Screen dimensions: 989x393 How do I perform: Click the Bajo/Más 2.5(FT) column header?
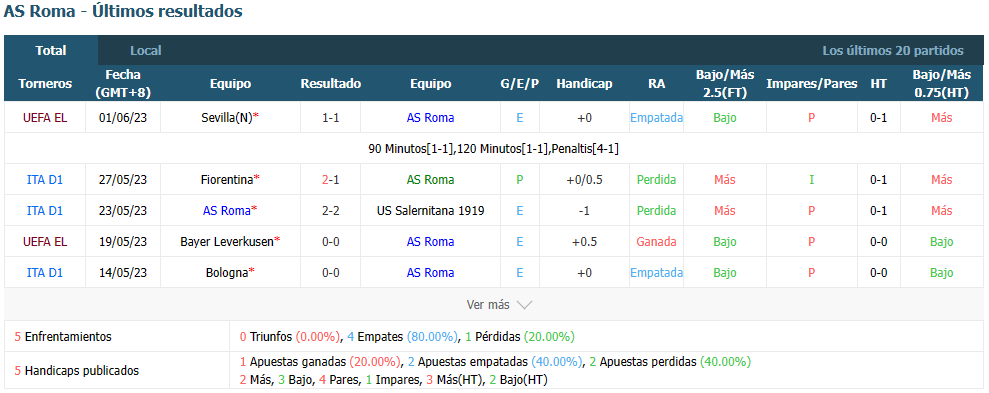pyautogui.click(x=725, y=83)
